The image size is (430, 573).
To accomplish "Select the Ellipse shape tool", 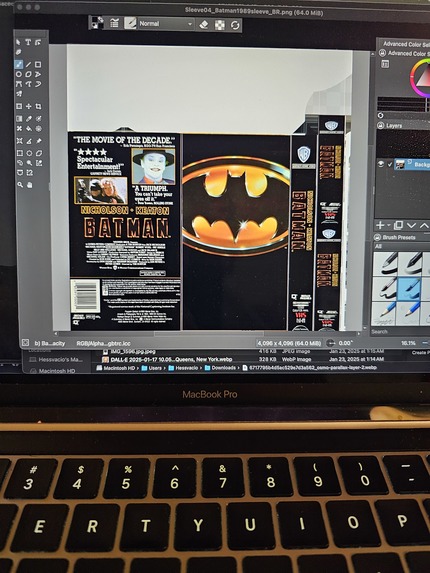I will 19,74.
